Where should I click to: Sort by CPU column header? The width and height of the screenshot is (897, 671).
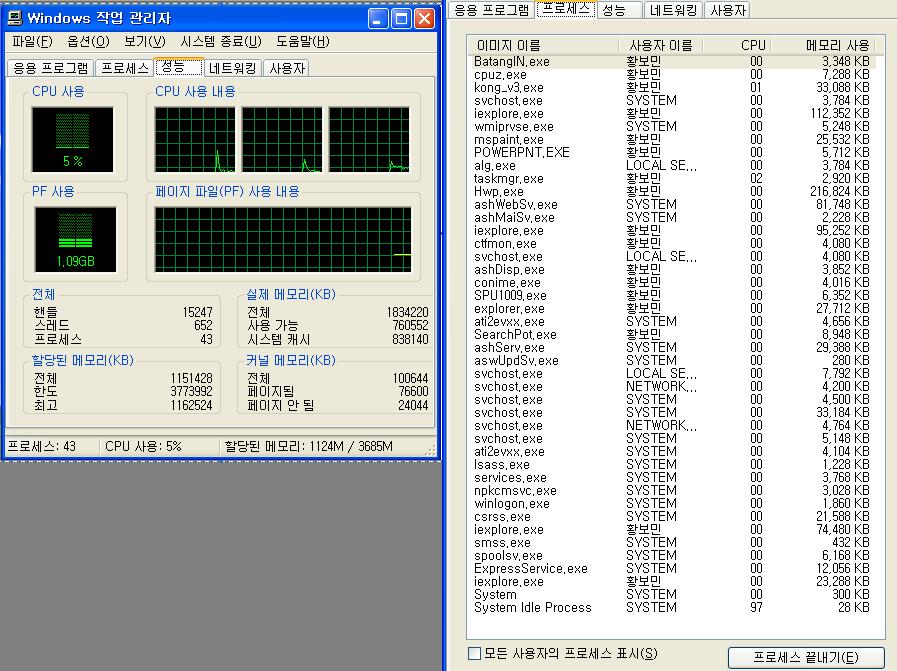(736, 45)
